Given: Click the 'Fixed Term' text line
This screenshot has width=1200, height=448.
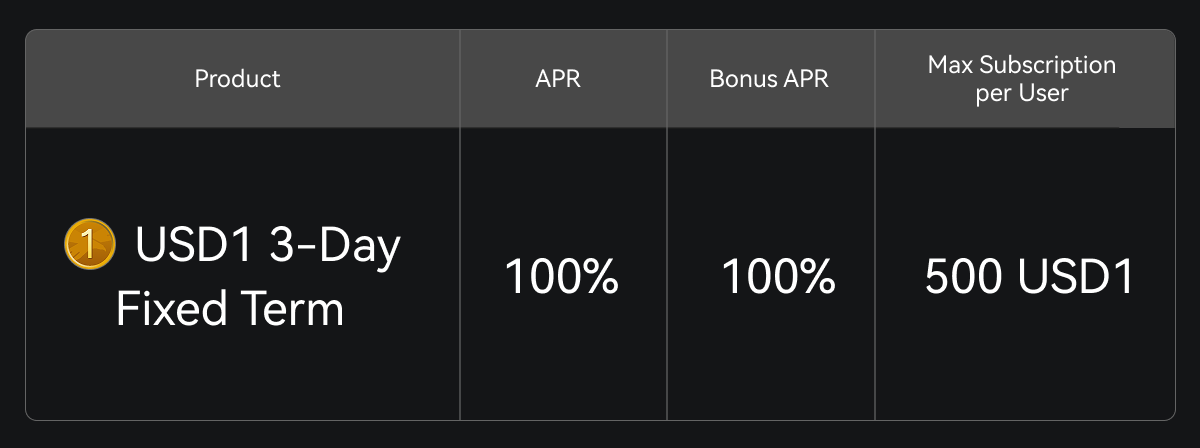Looking at the screenshot, I should click(230, 309).
